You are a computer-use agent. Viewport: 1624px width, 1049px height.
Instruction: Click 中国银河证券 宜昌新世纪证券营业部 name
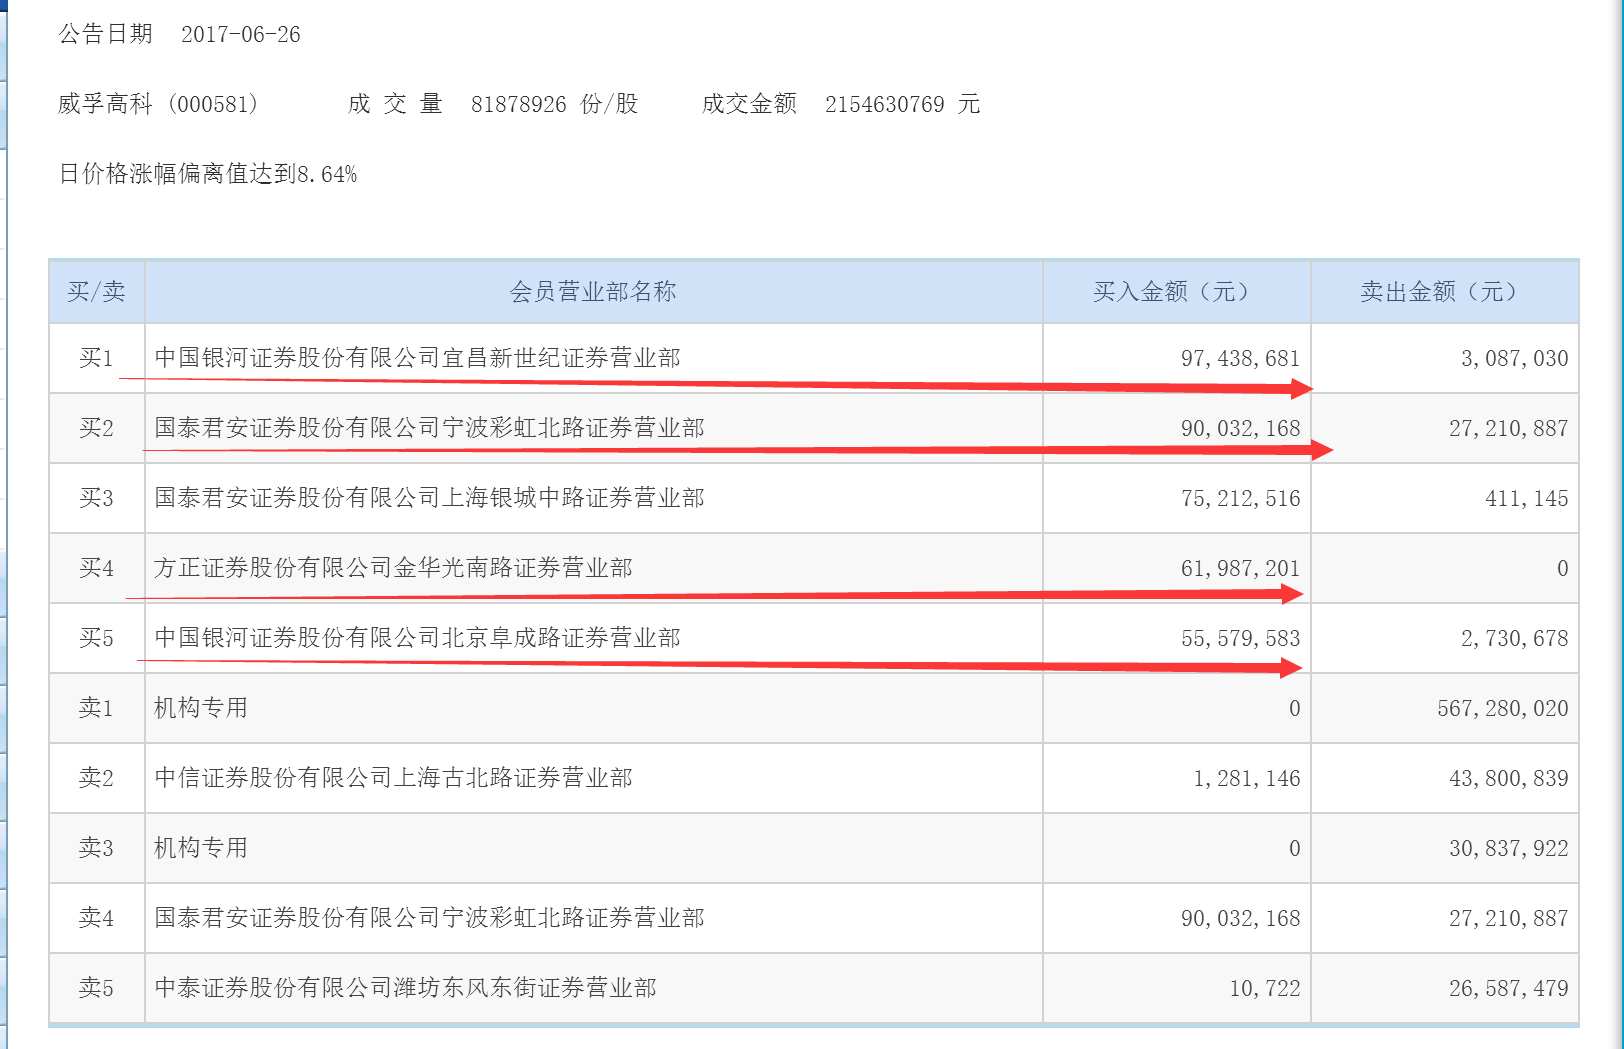click(418, 358)
